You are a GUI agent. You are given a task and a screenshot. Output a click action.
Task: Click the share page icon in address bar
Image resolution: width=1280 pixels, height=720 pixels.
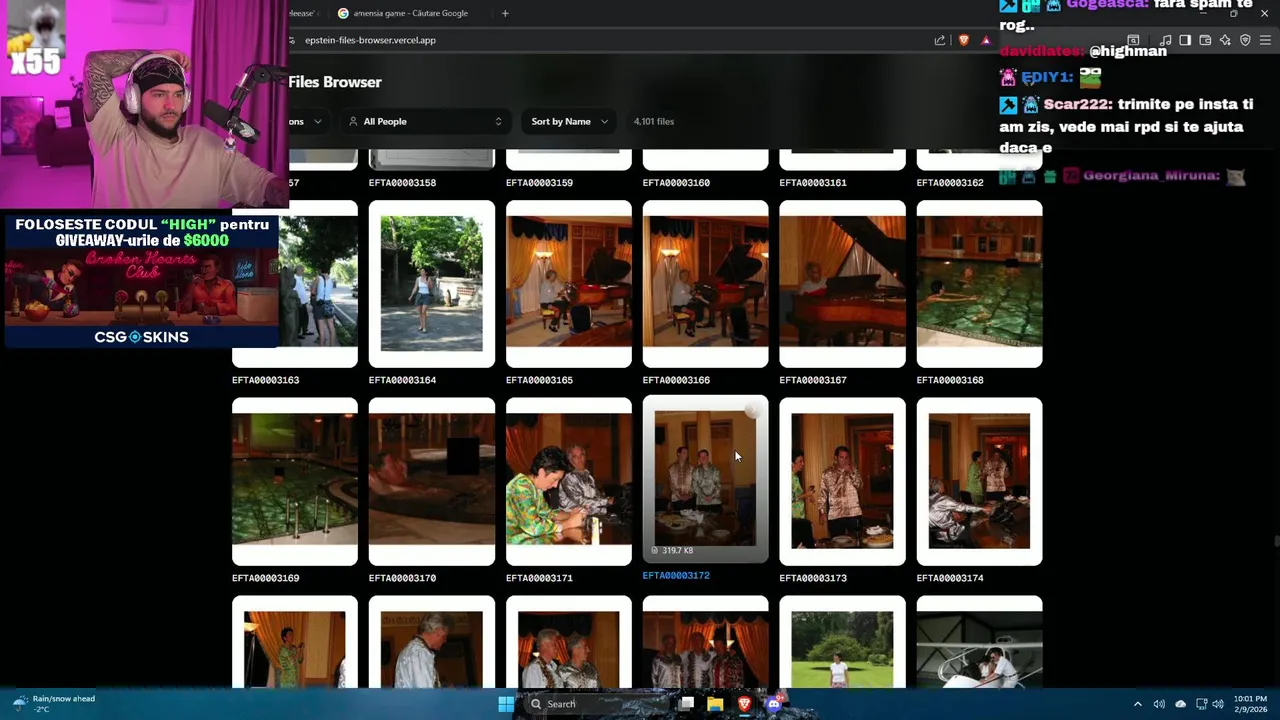coord(940,40)
